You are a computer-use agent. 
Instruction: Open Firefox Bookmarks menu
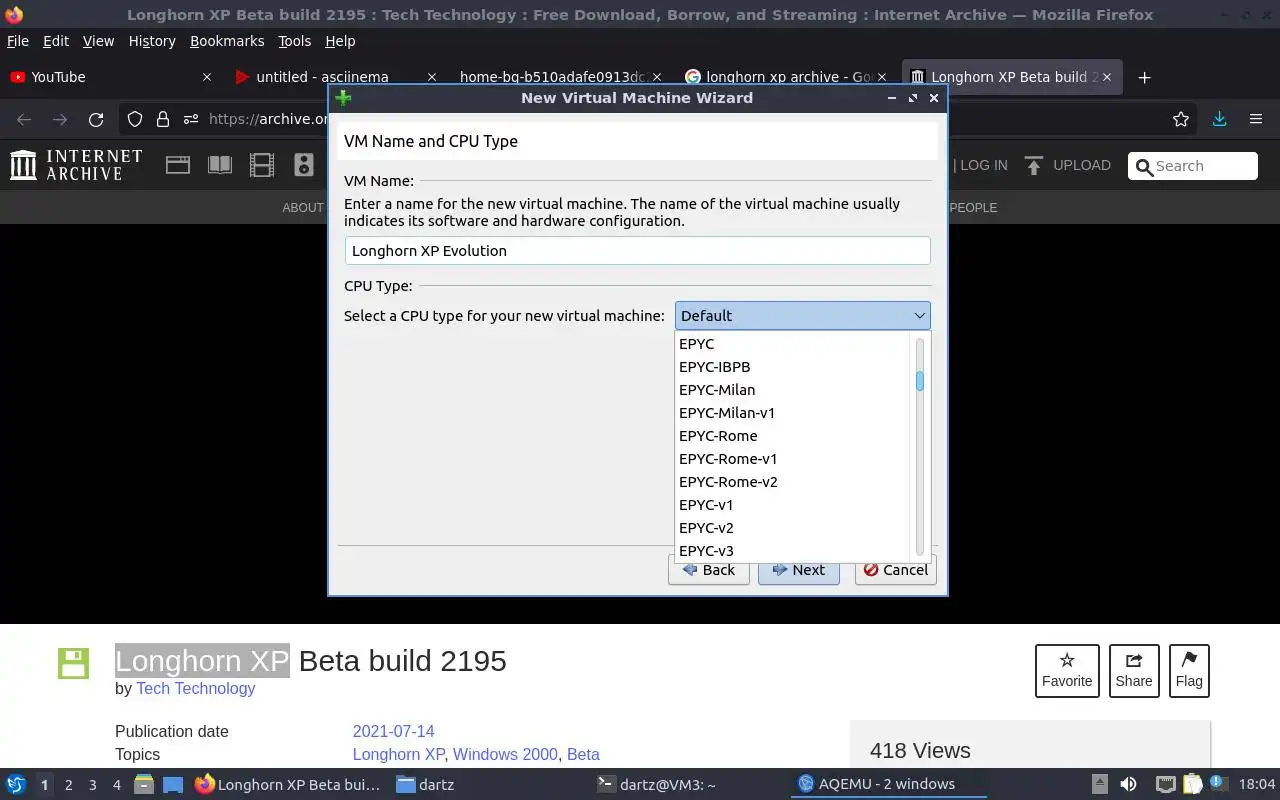pyautogui.click(x=227, y=41)
